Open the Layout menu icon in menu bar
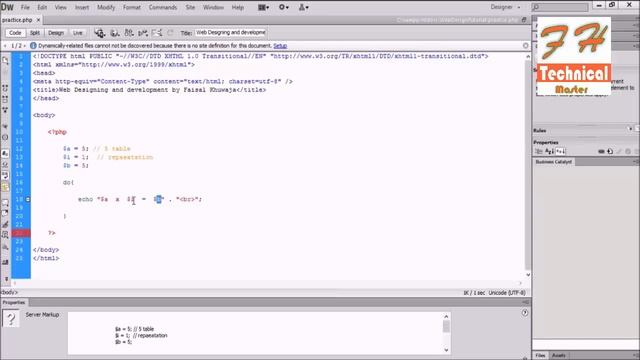640x360 pixels. pyautogui.click(x=263, y=7)
